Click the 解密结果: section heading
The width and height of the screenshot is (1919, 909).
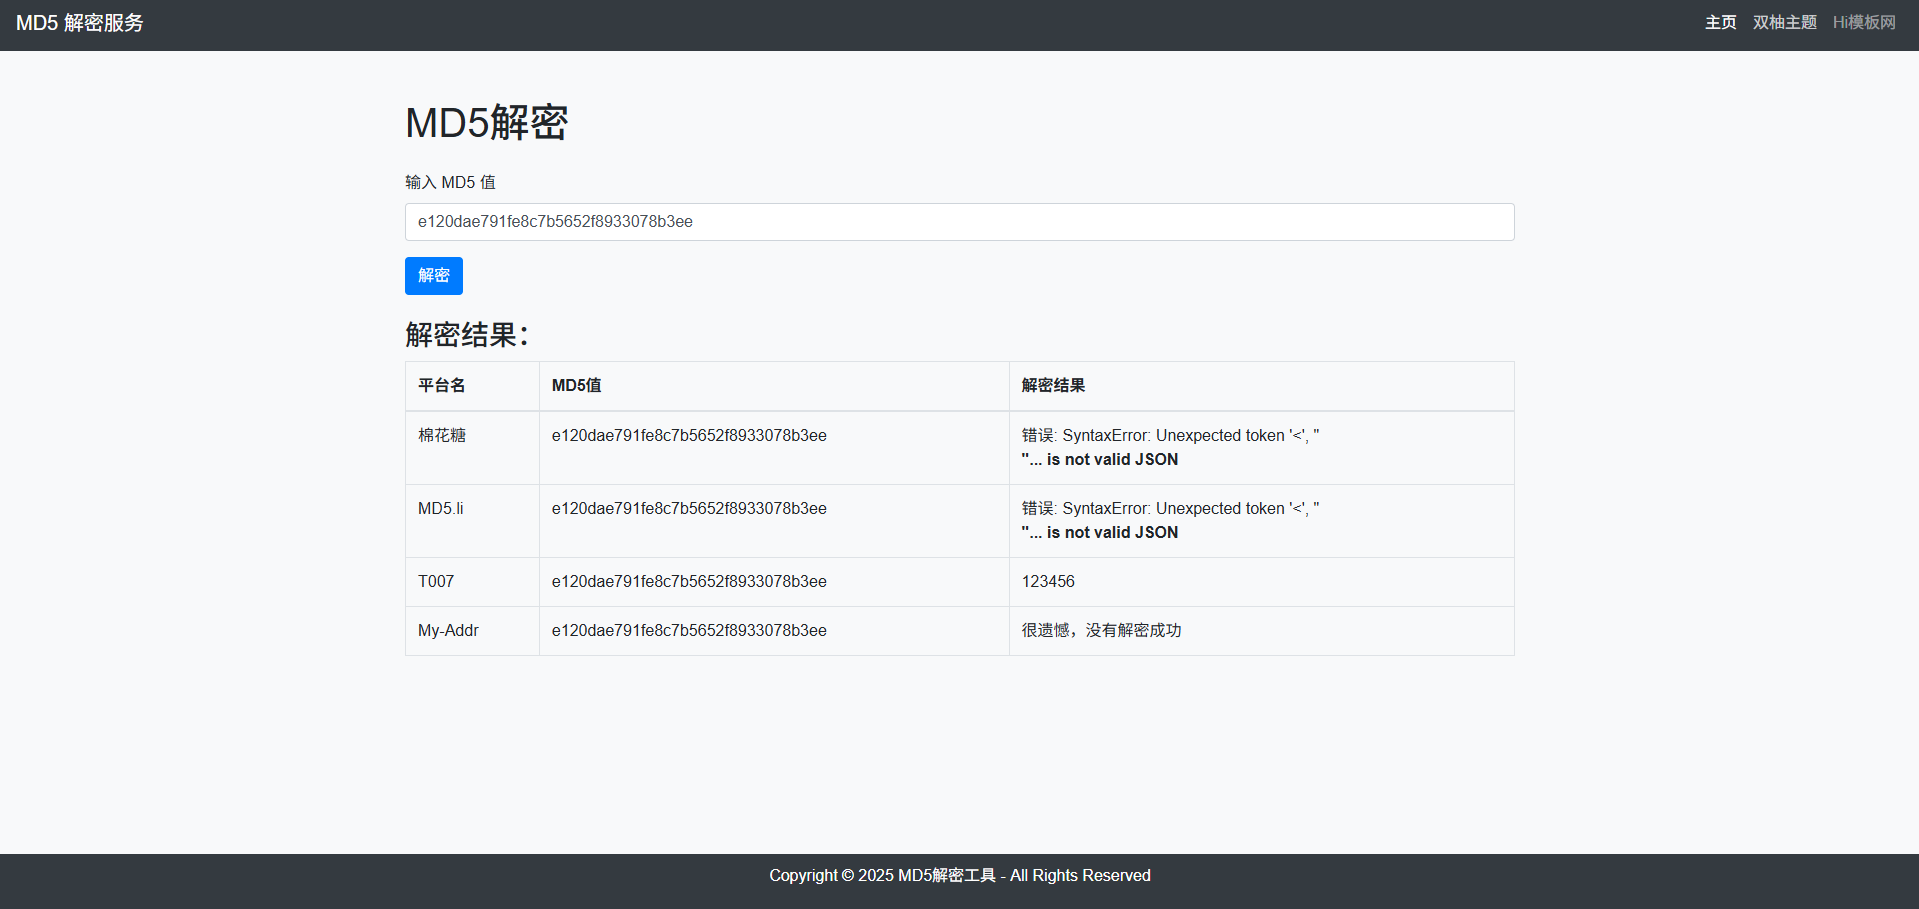pyautogui.click(x=466, y=334)
